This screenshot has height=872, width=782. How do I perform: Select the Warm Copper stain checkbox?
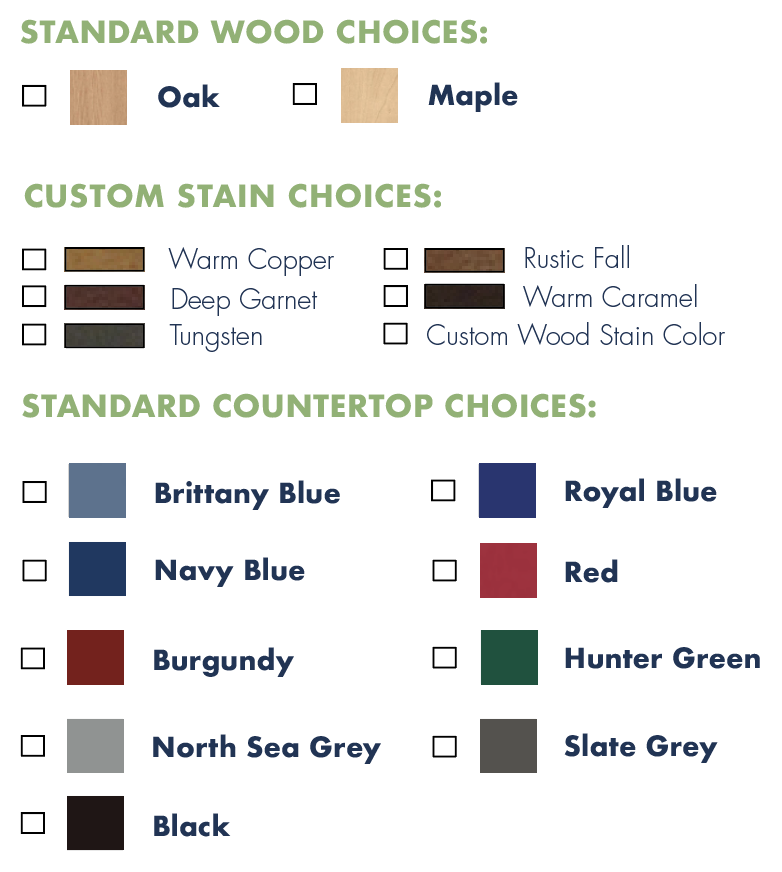34,259
